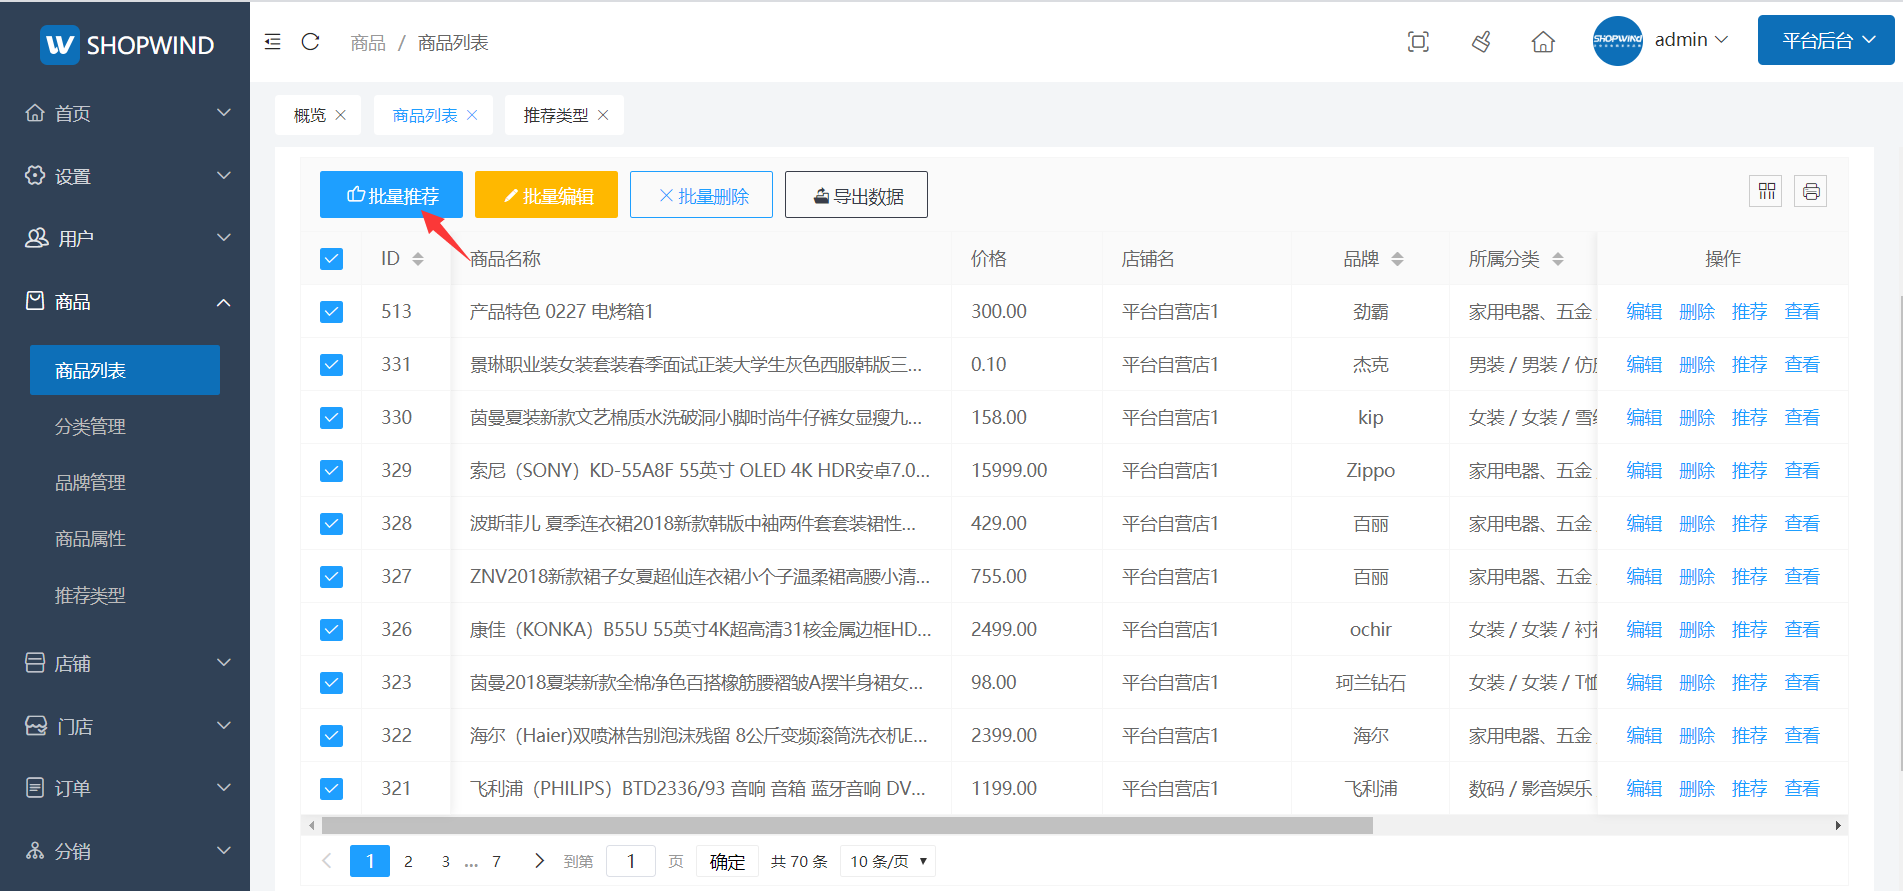Screen dimensions: 1903x891
Task: Click 确定 to jump to page
Action: [727, 861]
